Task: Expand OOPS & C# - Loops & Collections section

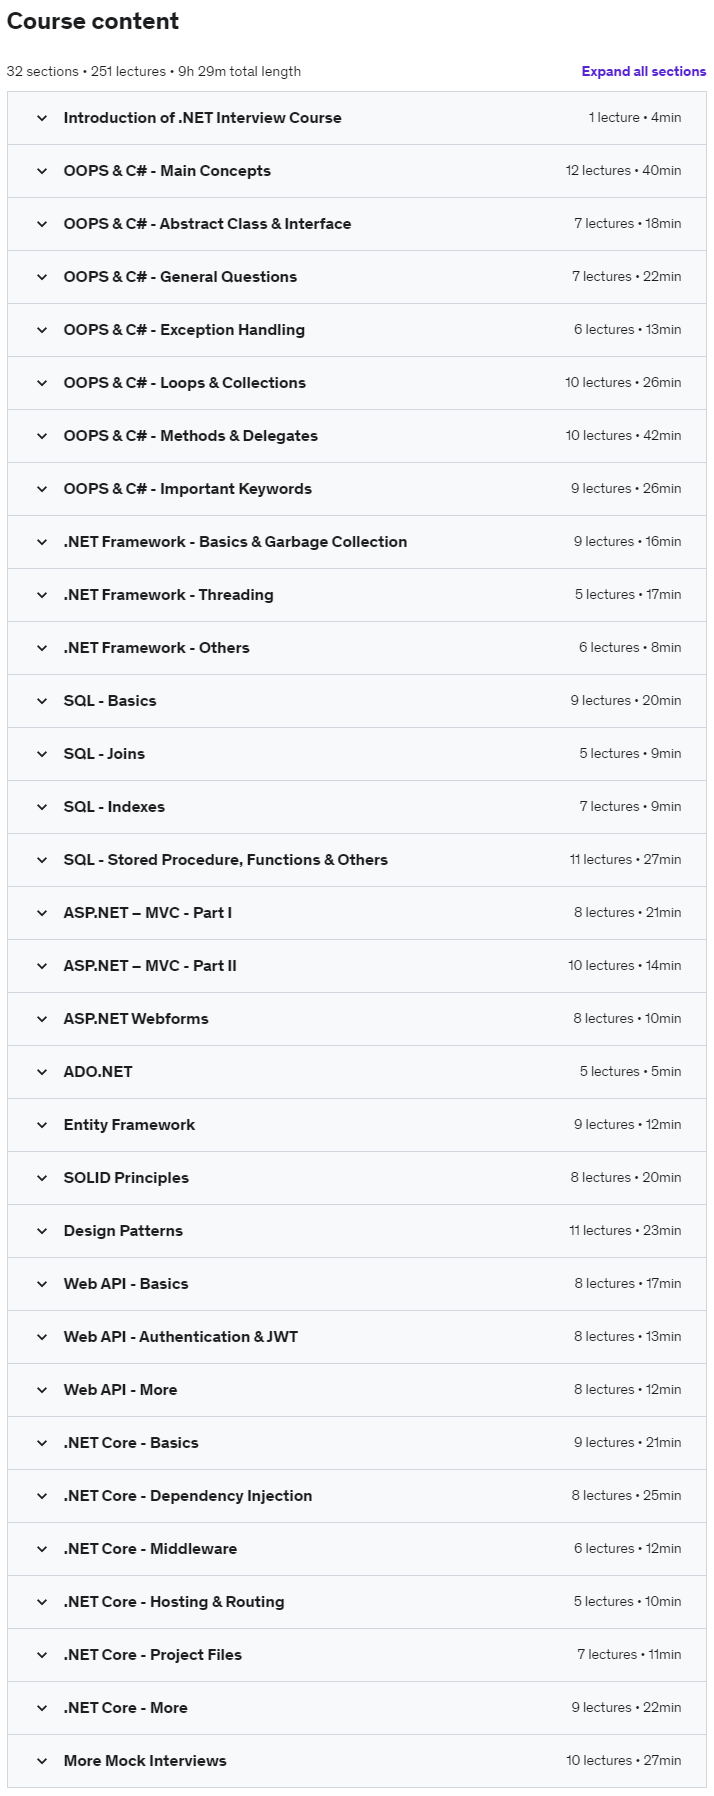Action: [x=356, y=383]
